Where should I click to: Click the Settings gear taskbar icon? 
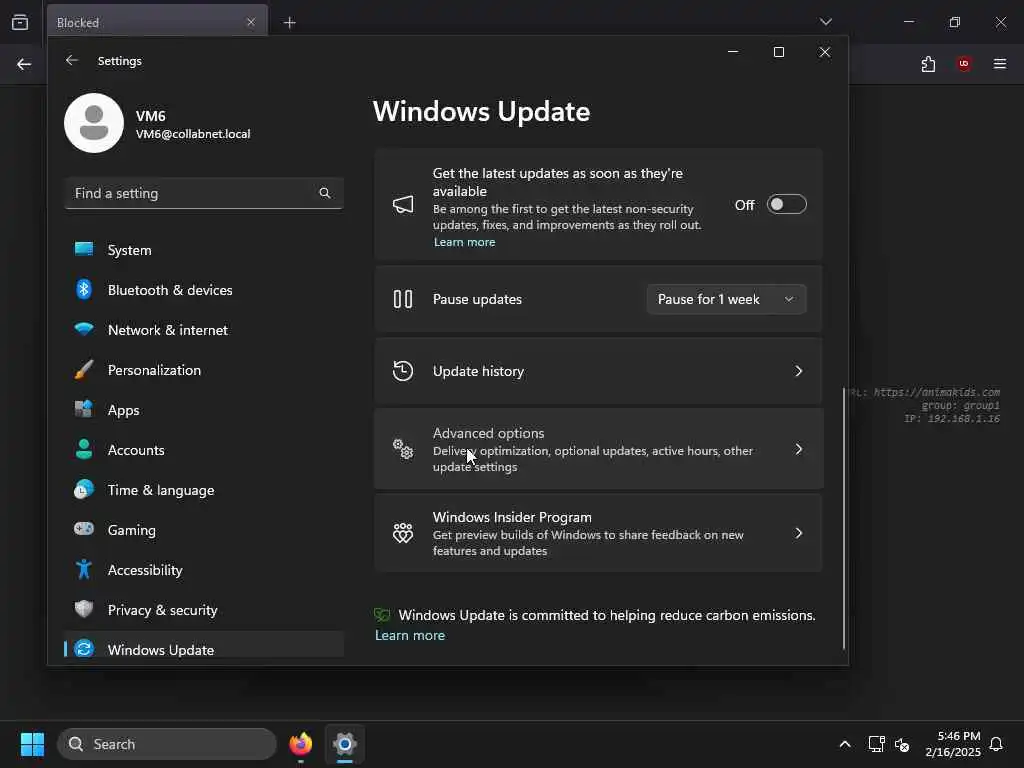click(345, 744)
